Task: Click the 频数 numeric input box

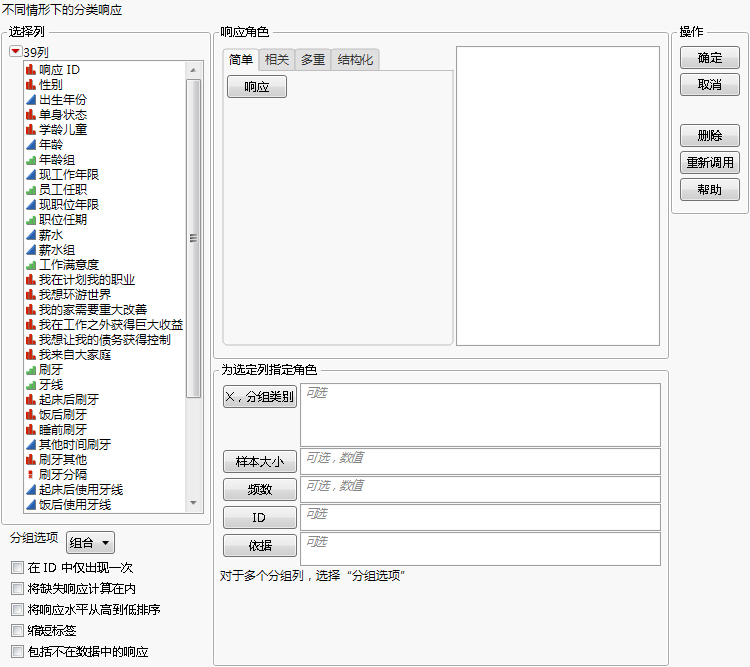Action: [x=480, y=489]
